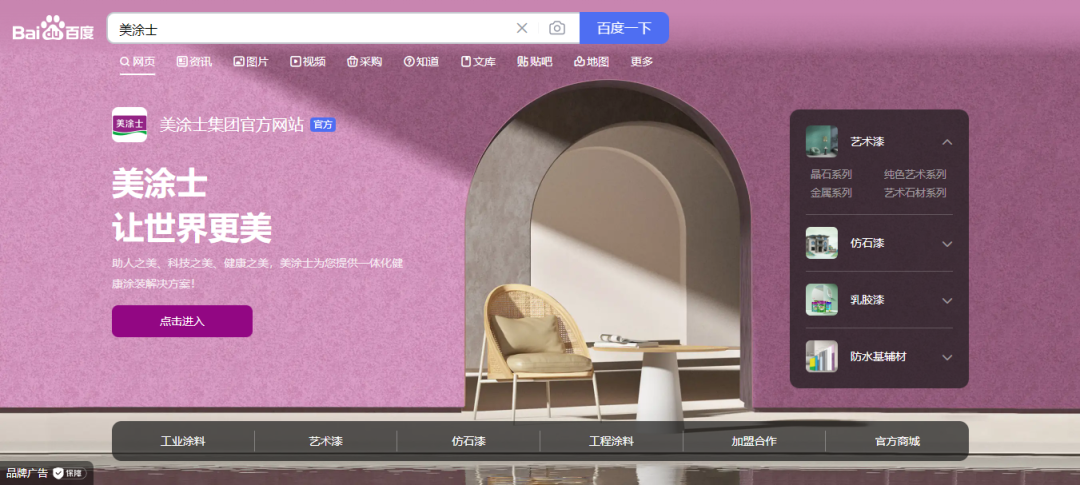Open image search via the camera icon
Viewport: 1080px width, 485px height.
557,28
